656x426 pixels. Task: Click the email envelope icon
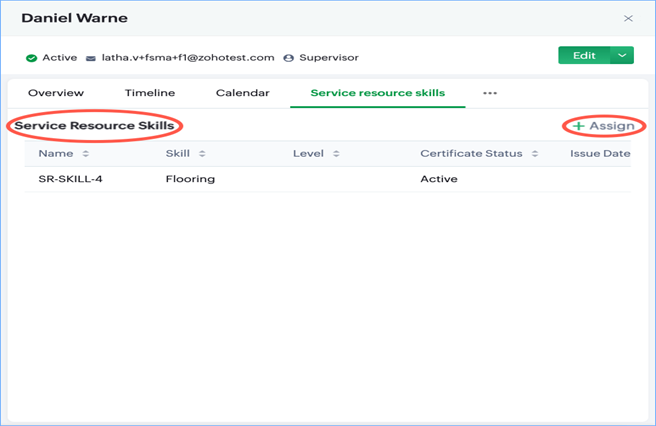[91, 58]
